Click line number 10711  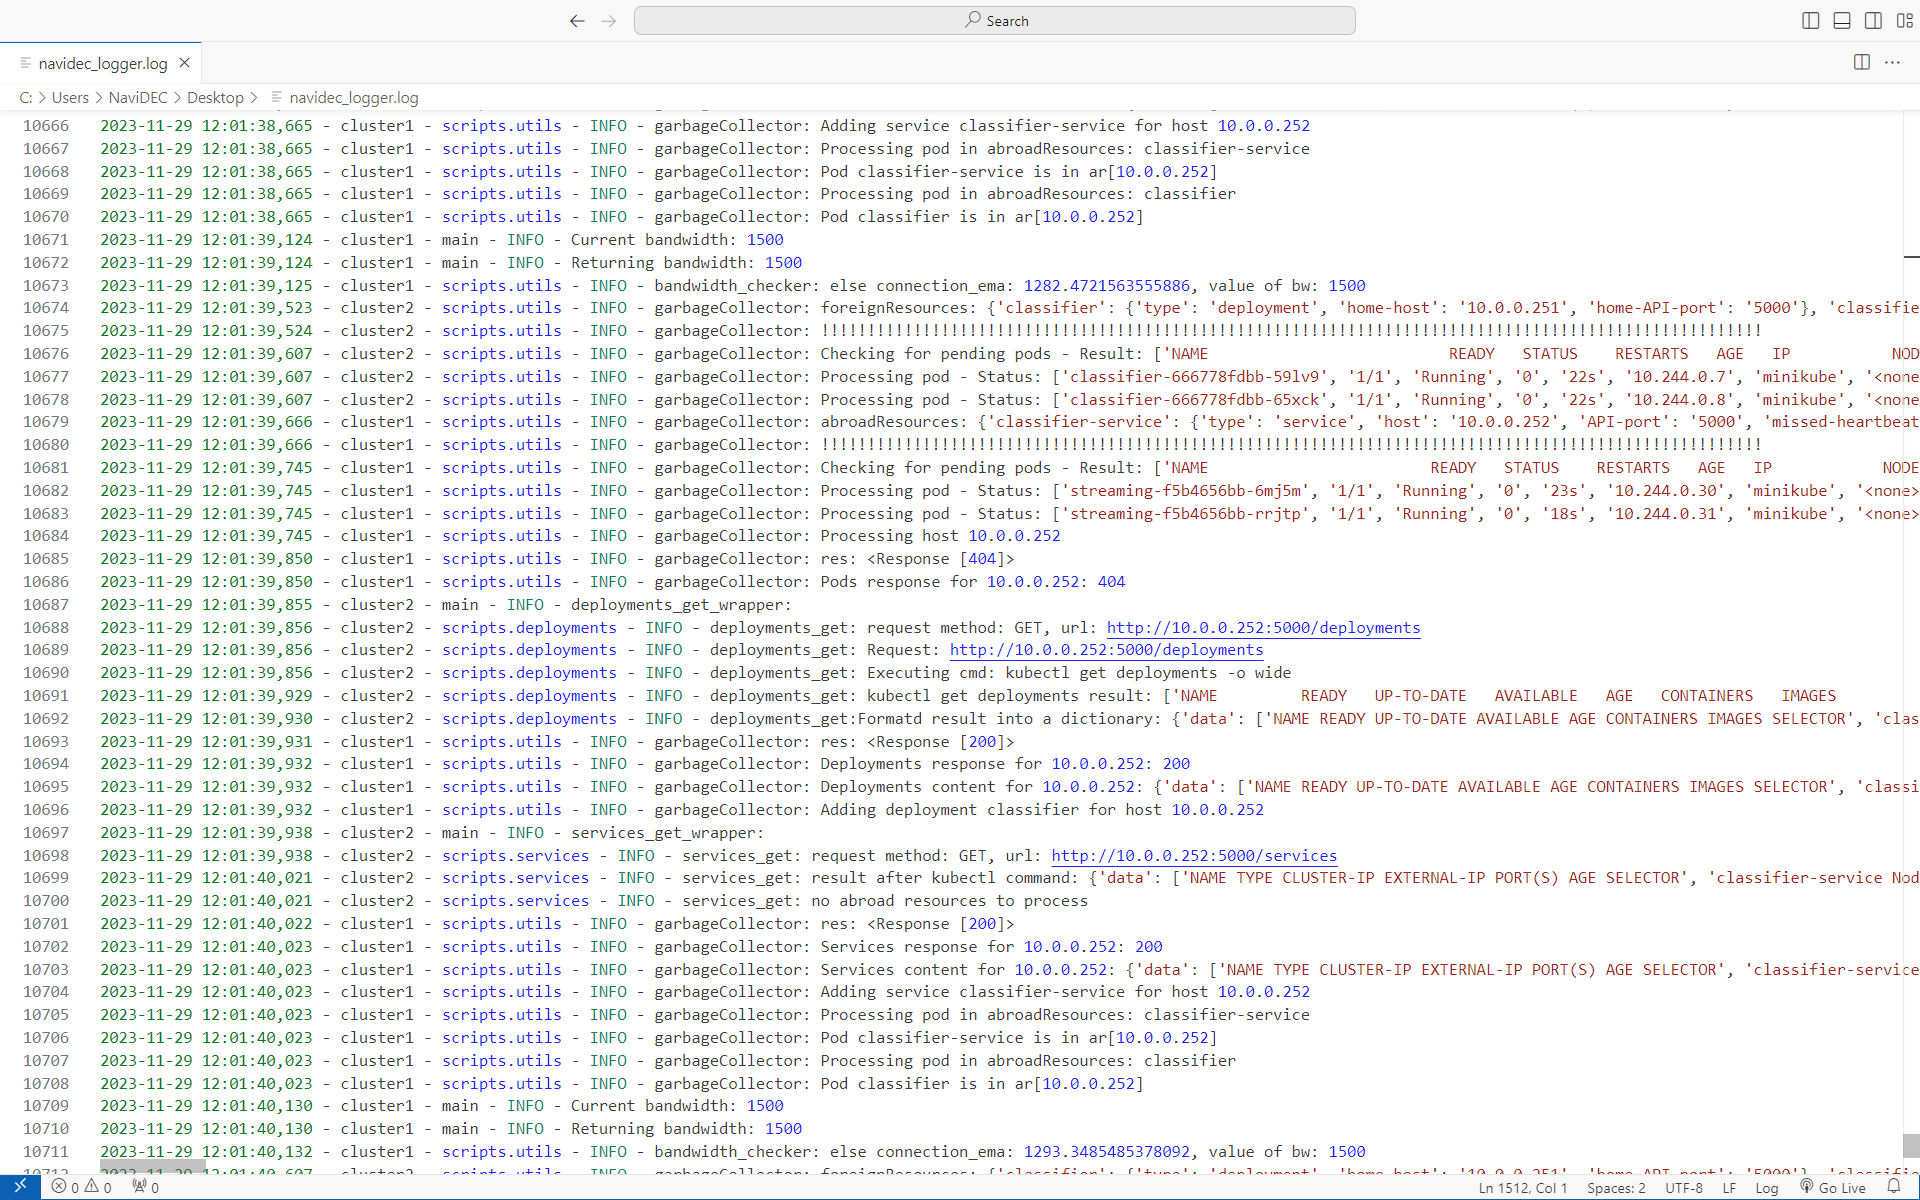pyautogui.click(x=46, y=1152)
